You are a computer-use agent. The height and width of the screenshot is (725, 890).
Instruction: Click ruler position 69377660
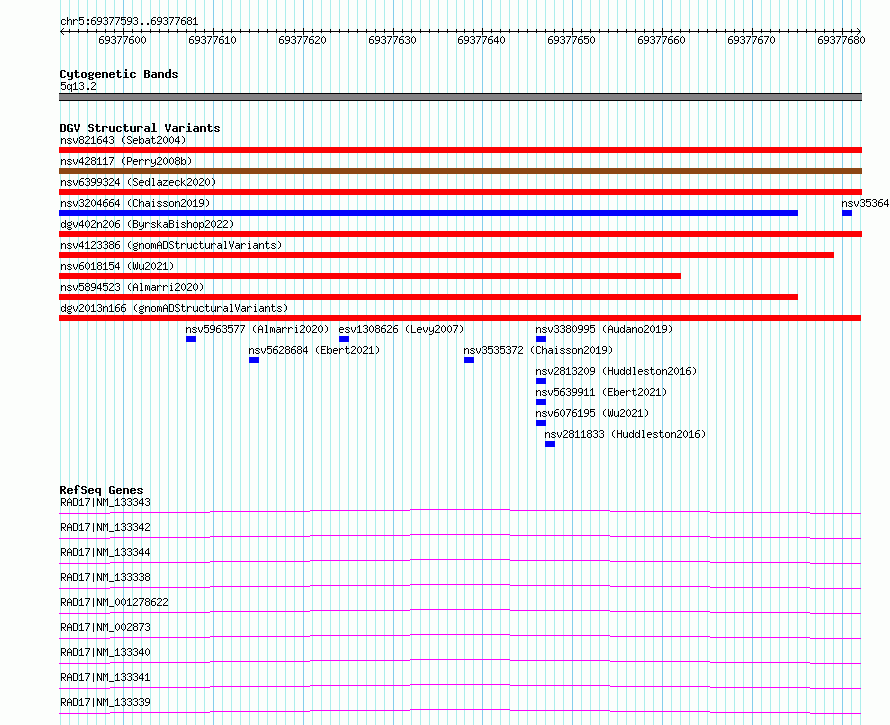click(x=661, y=40)
